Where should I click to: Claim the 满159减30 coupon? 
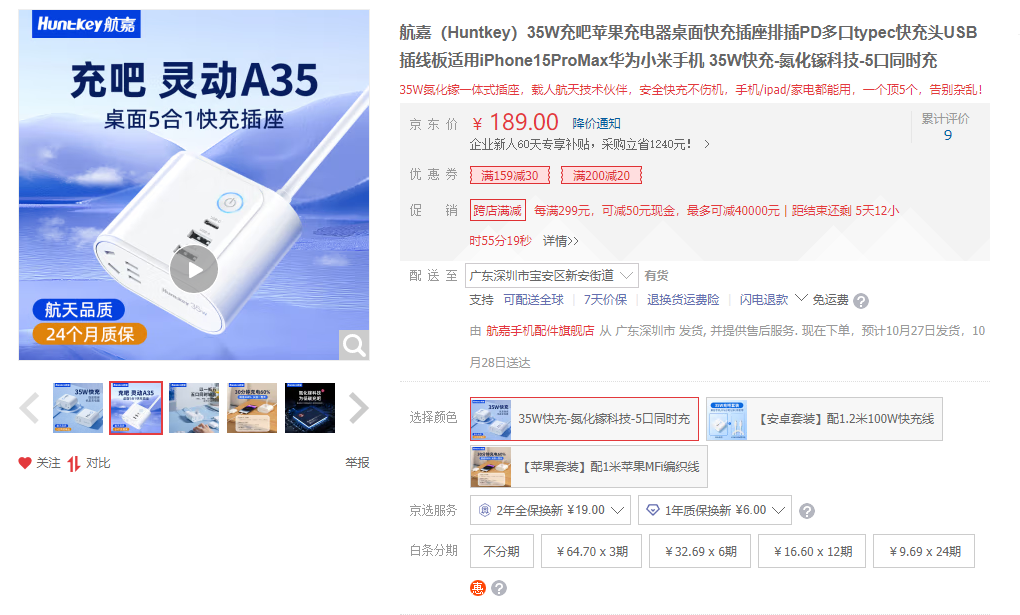(510, 175)
